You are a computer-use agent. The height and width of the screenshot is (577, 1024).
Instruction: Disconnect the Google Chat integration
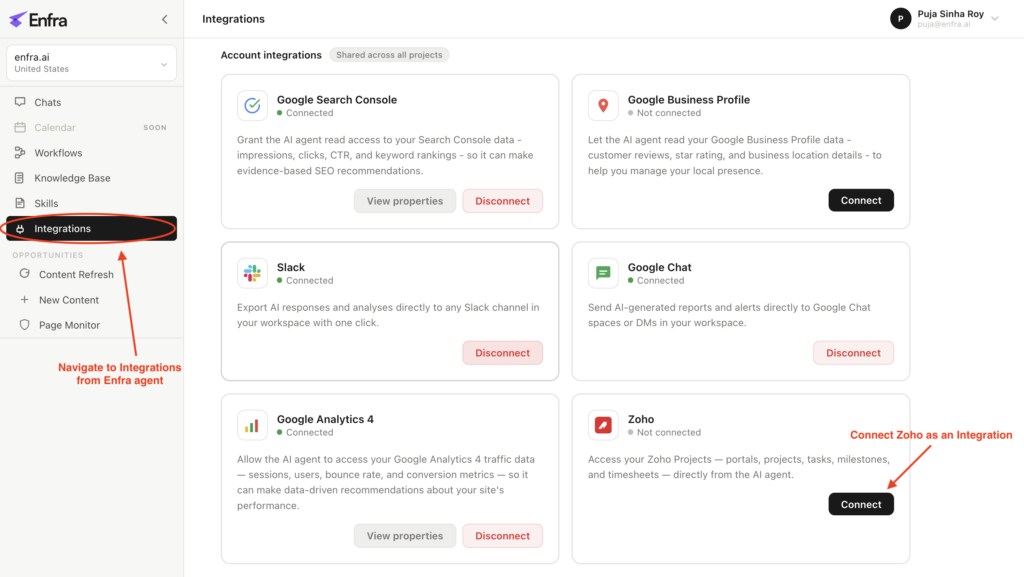pos(853,352)
